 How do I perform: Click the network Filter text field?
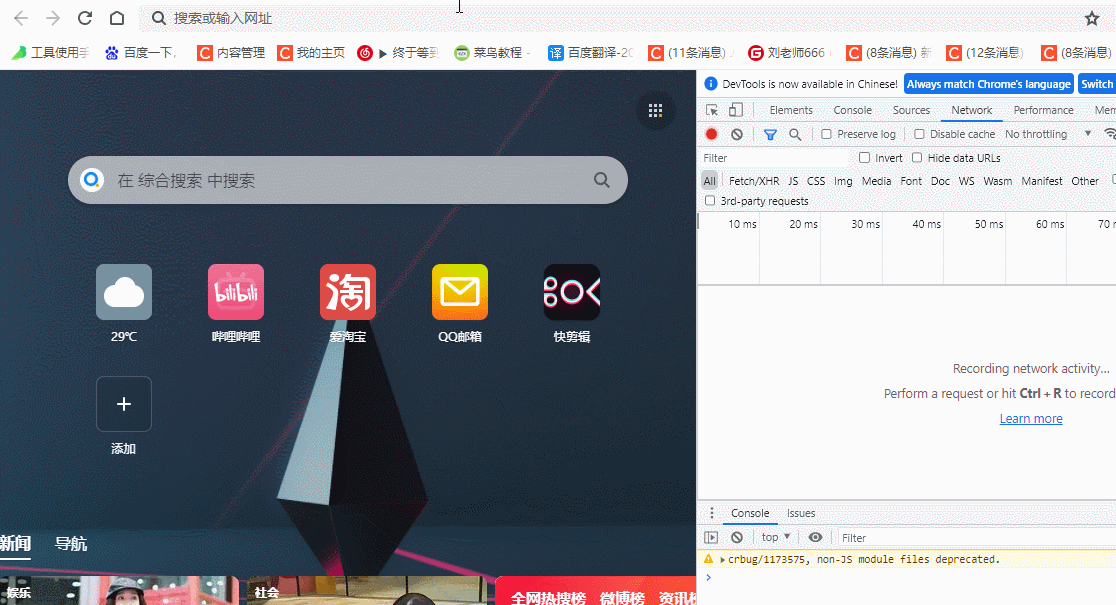(x=776, y=158)
